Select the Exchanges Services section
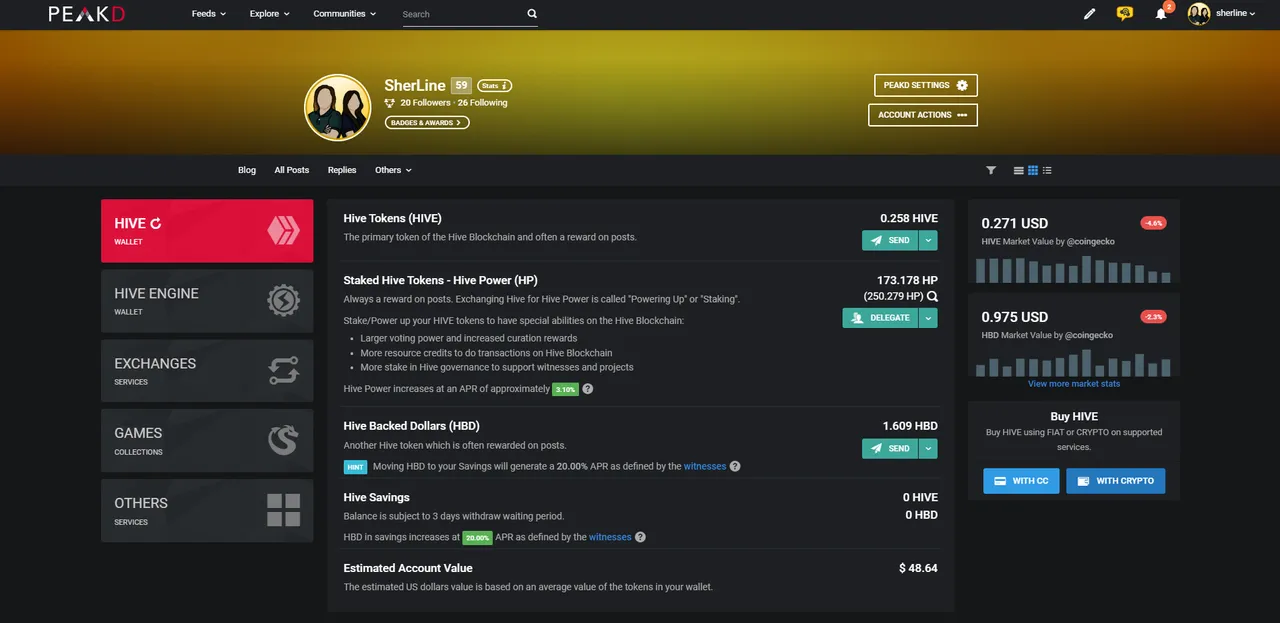 tap(207, 371)
